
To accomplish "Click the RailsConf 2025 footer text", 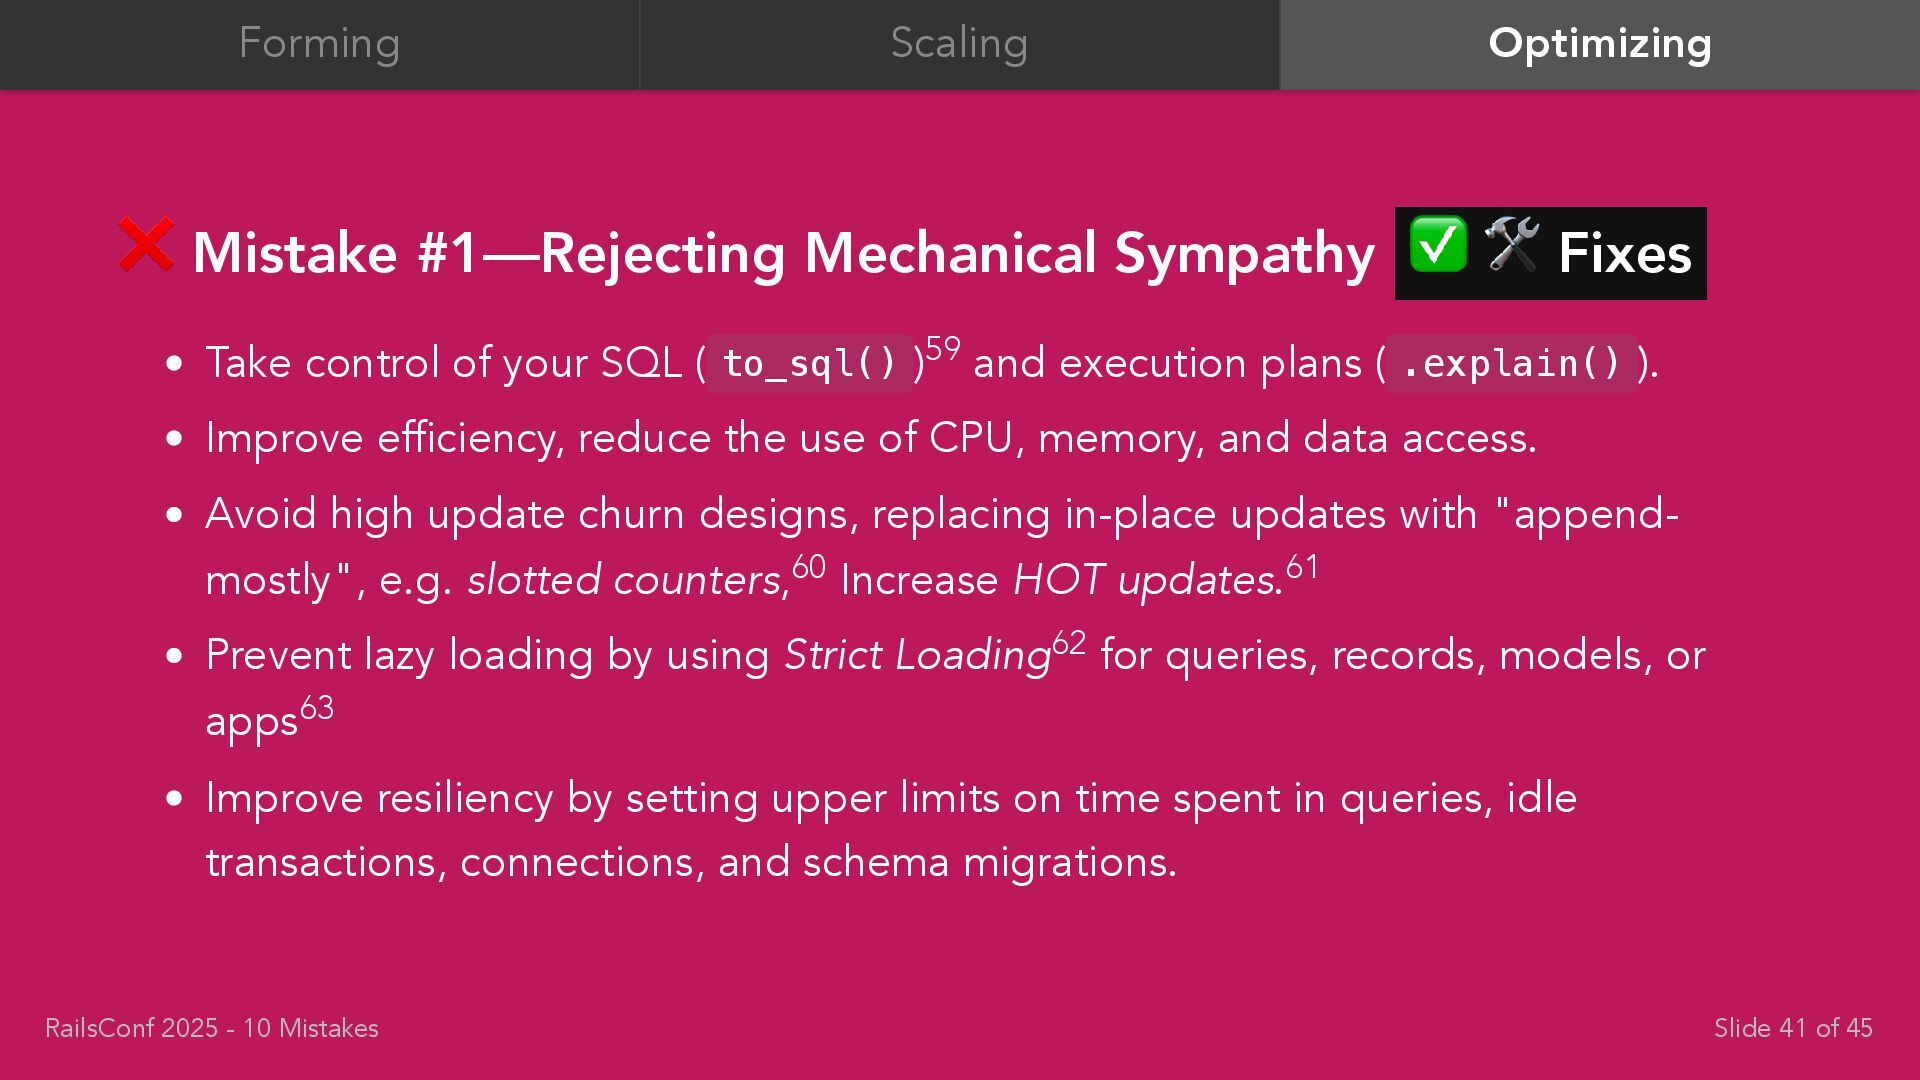I will click(212, 1028).
